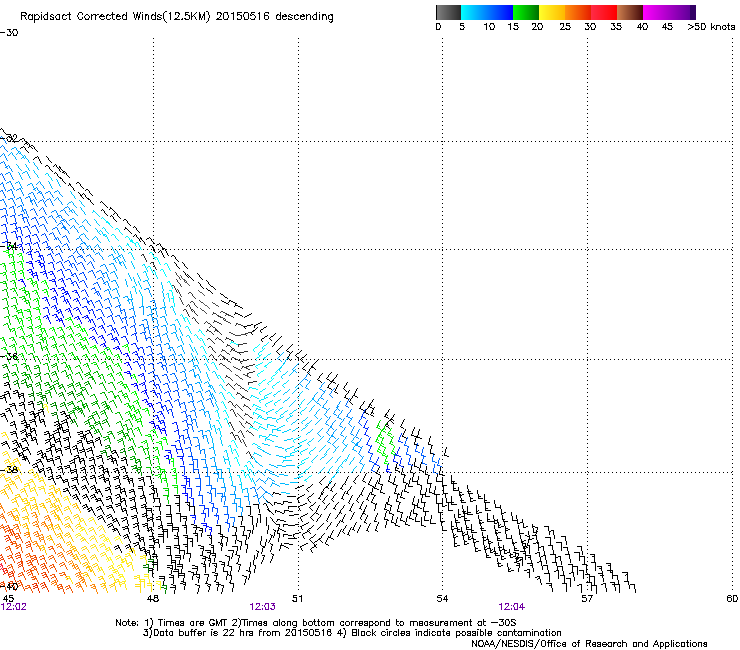Click legend tick label '40'
The height and width of the screenshot is (650, 740).
642,27
